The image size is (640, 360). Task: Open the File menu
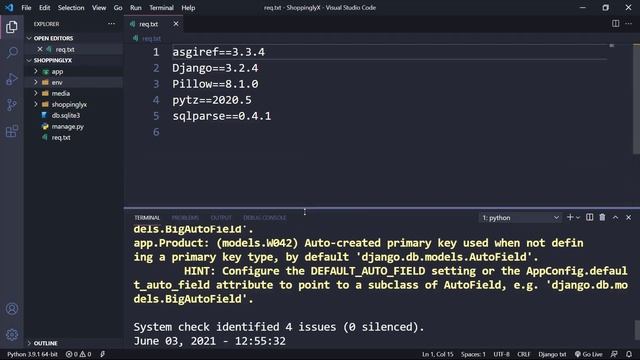26,8
